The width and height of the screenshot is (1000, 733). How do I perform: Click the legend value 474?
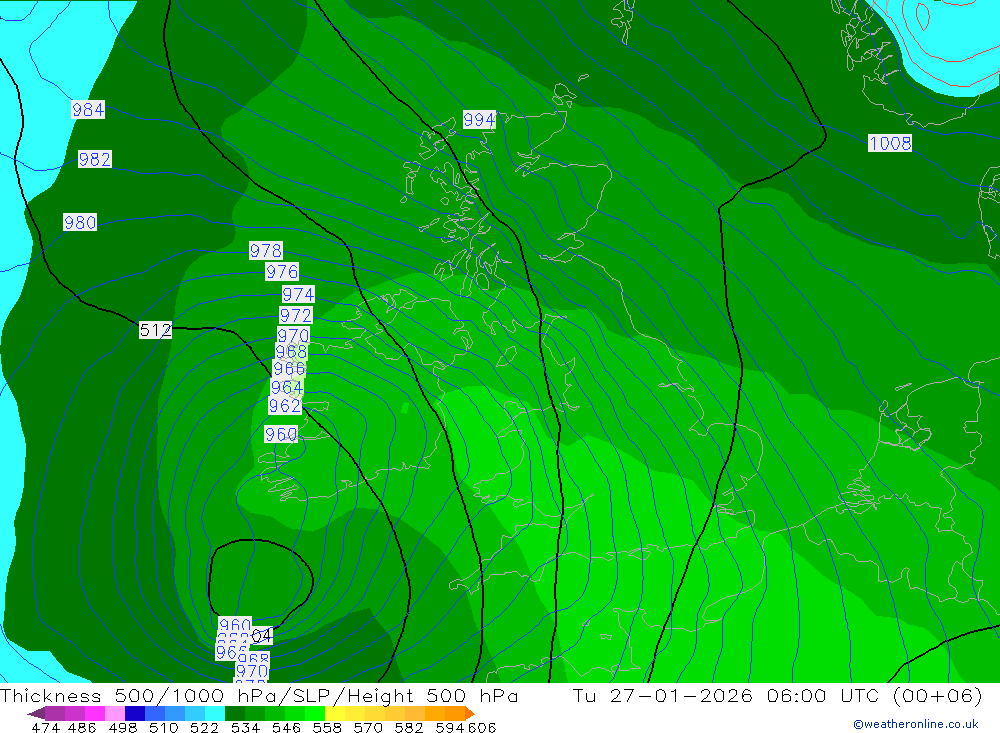45,728
